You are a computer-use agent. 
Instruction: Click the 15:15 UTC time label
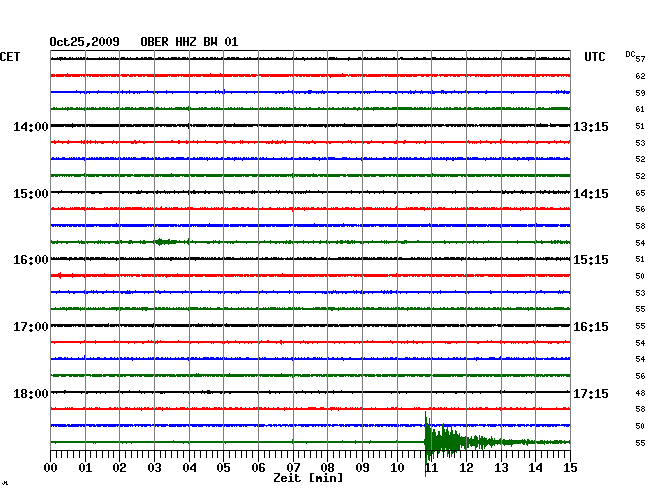coord(591,260)
